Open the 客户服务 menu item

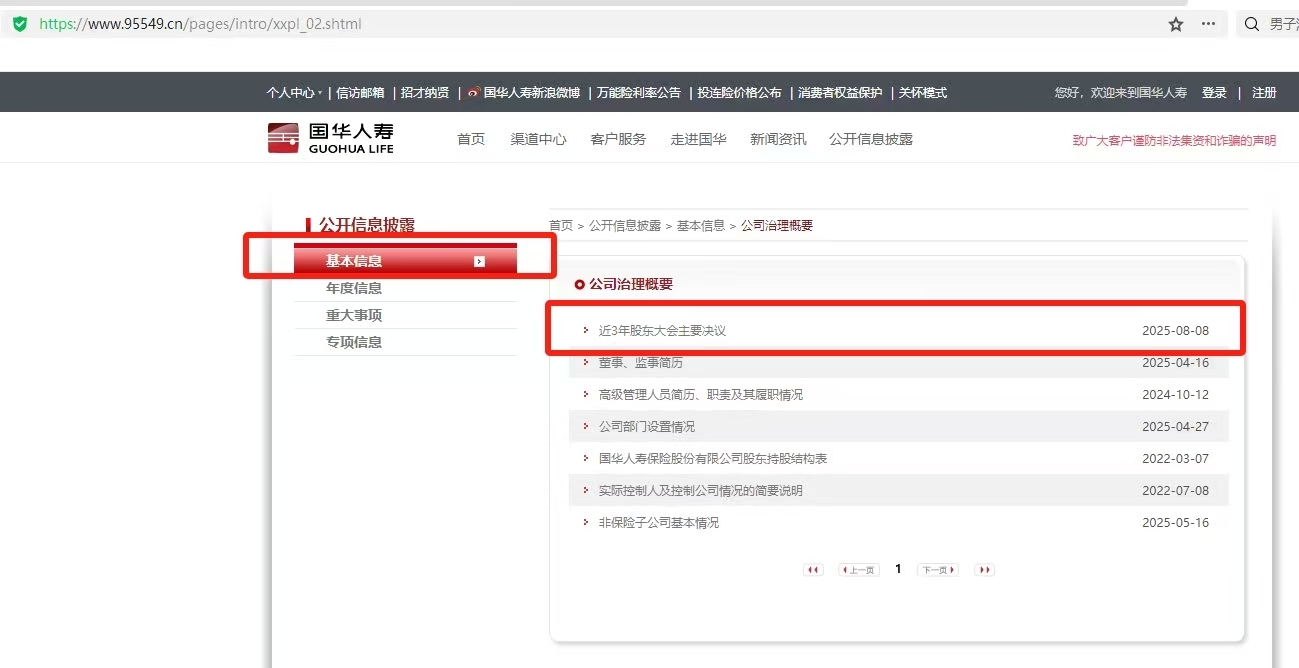click(618, 139)
